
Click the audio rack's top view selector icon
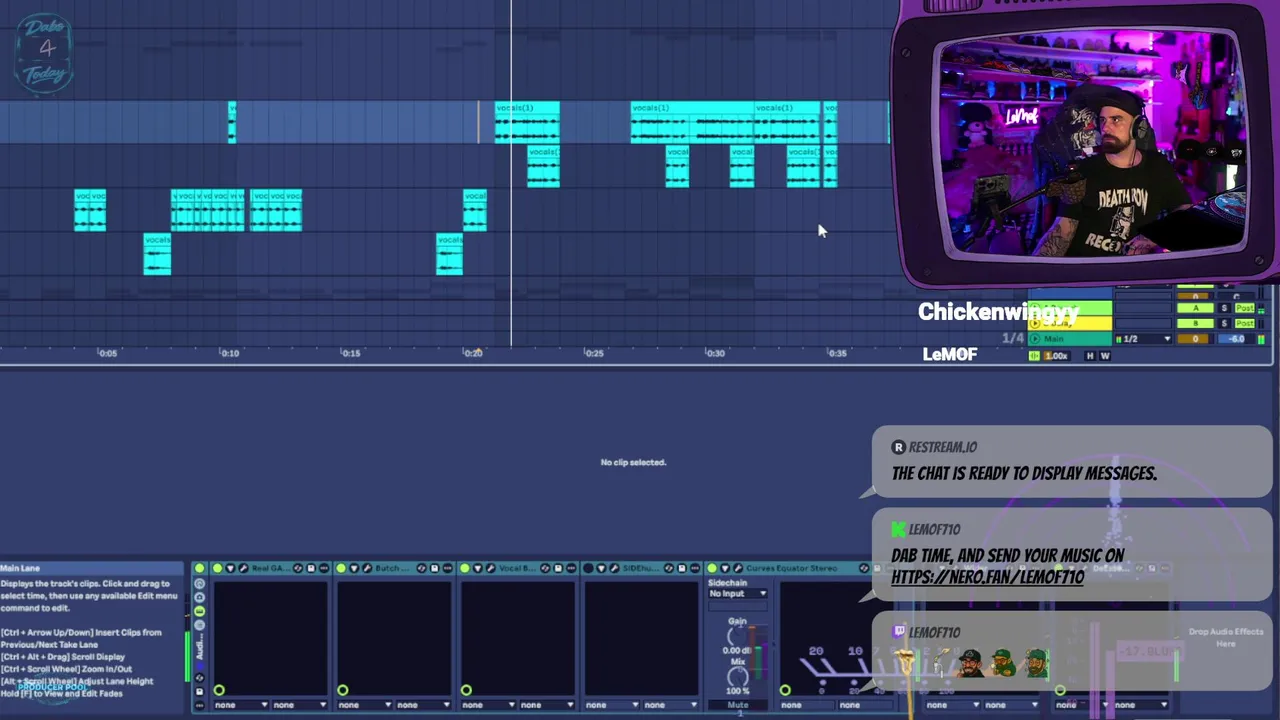tap(200, 584)
